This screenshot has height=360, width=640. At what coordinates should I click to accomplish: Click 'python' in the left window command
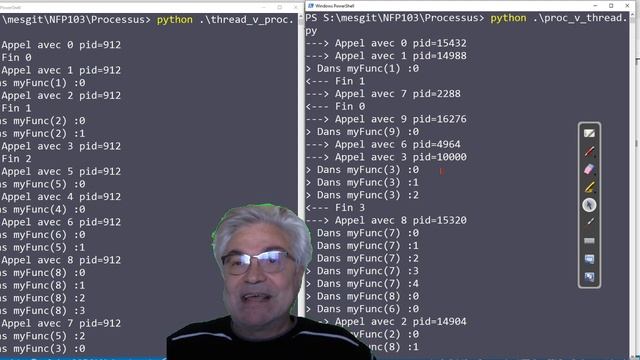click(x=175, y=20)
